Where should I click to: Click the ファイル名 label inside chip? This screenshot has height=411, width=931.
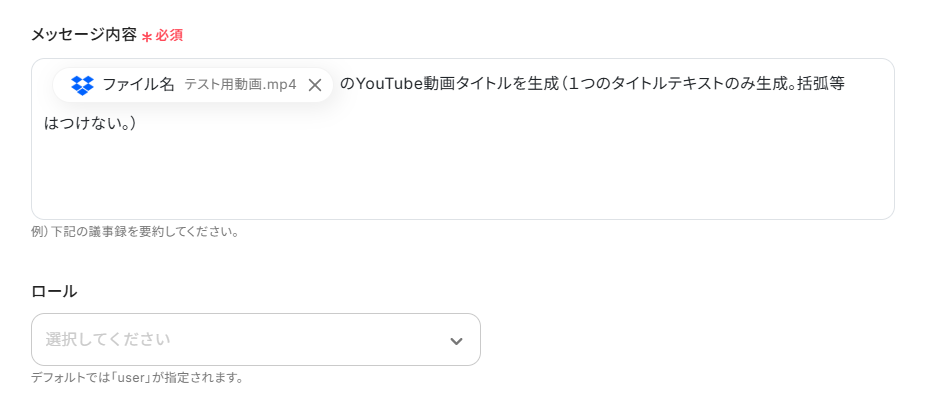[x=138, y=85]
